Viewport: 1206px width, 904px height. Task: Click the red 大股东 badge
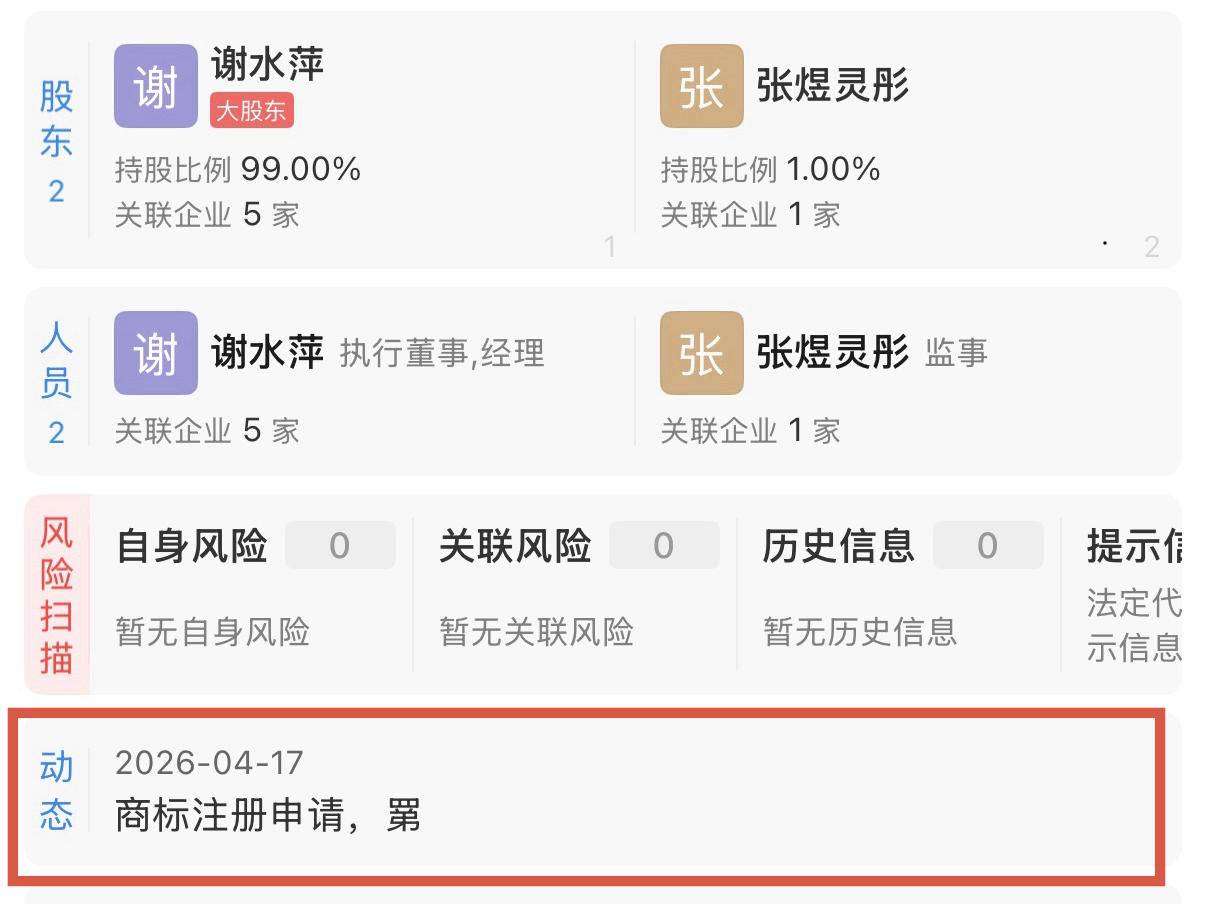(x=252, y=110)
